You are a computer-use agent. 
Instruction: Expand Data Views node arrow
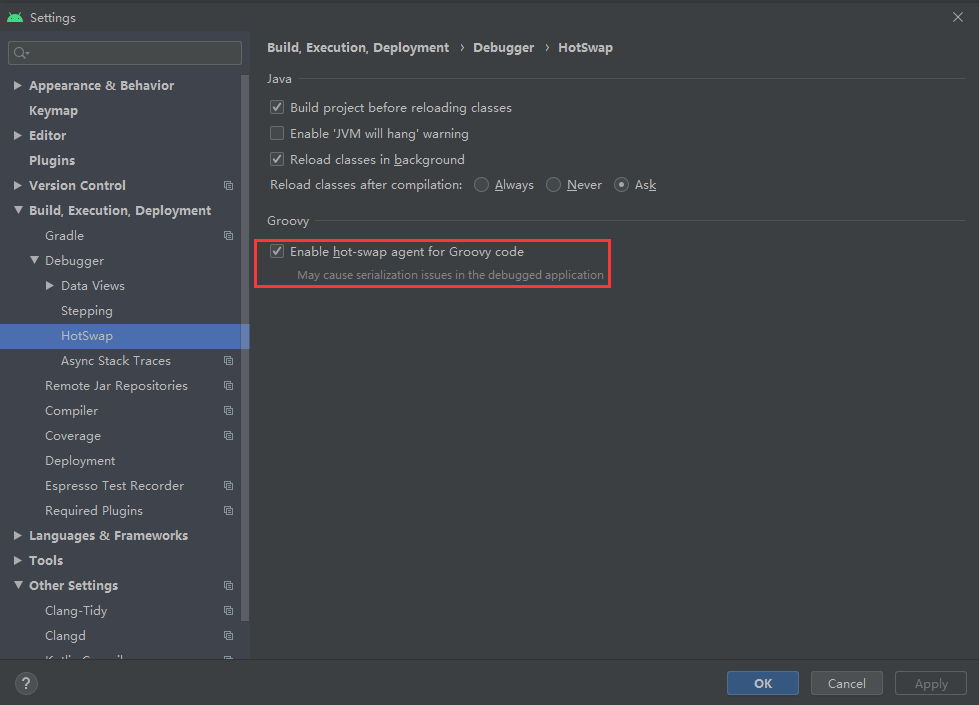pos(50,285)
